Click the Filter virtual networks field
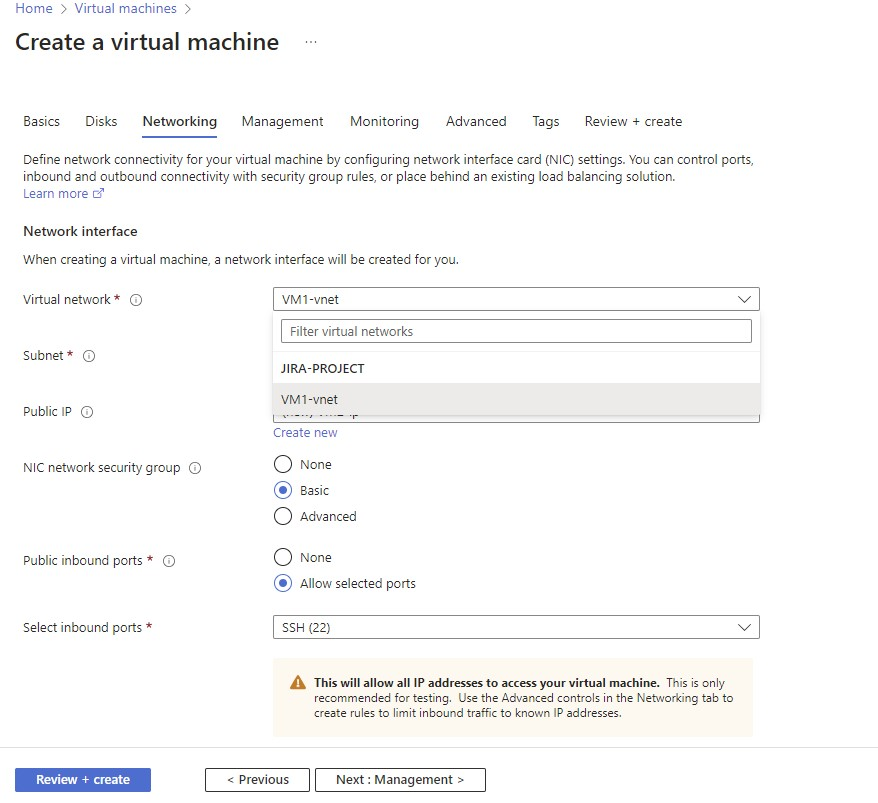This screenshot has height=803, width=878. pyautogui.click(x=516, y=330)
